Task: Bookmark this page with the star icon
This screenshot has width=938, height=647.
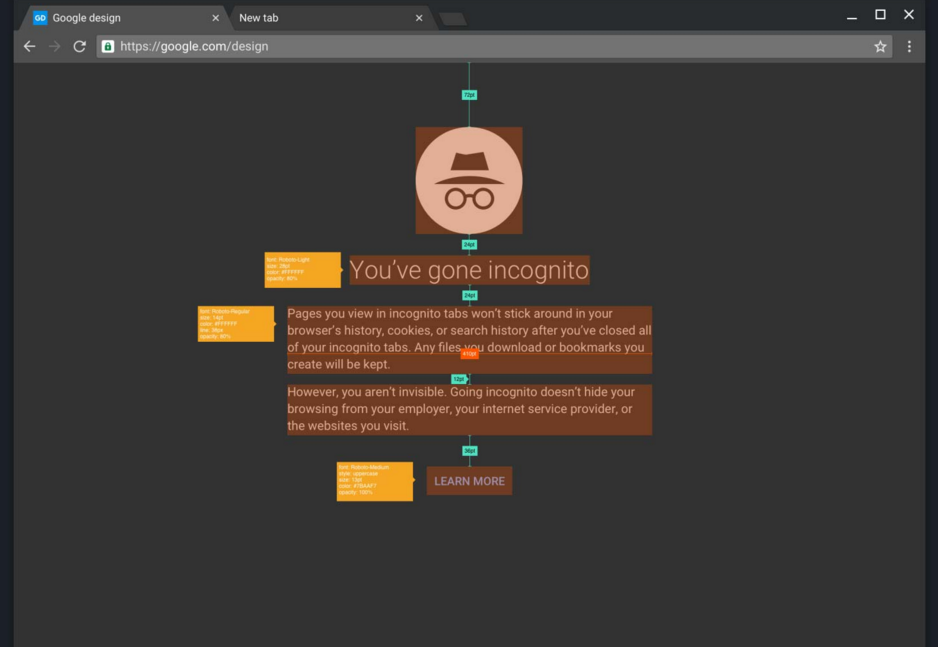Action: [880, 46]
